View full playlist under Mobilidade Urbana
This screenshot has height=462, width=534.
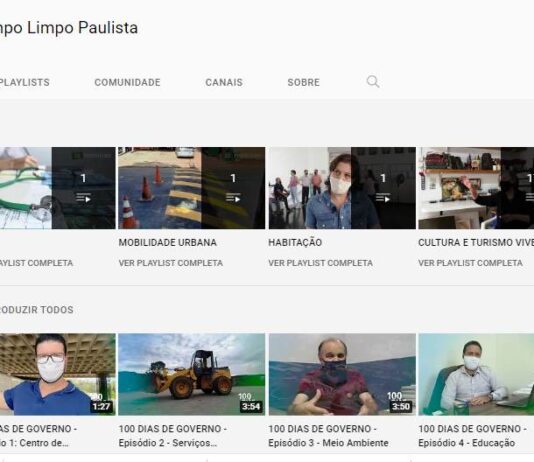coord(171,263)
